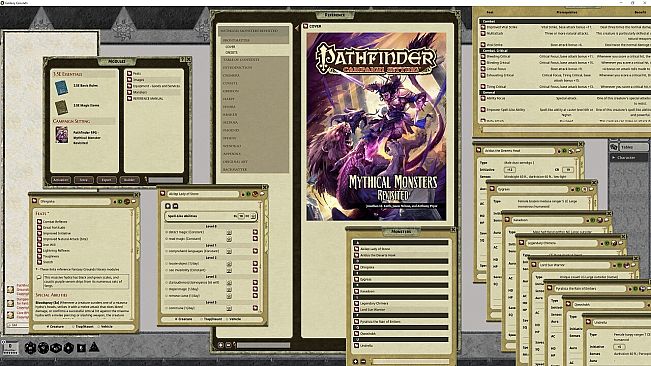Image resolution: width=651 pixels, height=366 pixels.
Task: Click the add plus icon in Monsters window
Action: pyautogui.click(x=355, y=361)
